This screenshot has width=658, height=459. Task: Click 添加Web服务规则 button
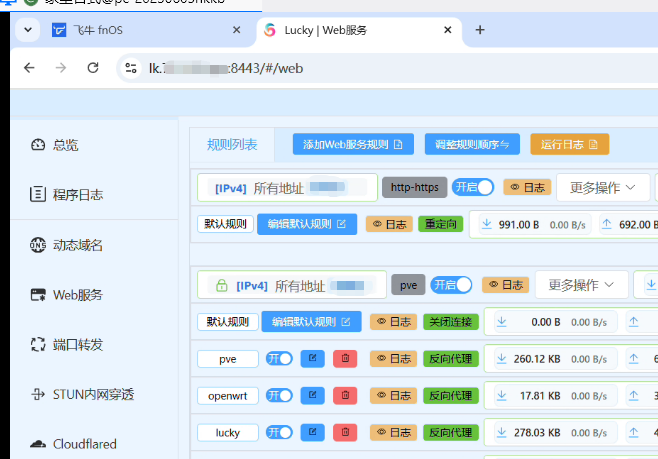pos(353,145)
